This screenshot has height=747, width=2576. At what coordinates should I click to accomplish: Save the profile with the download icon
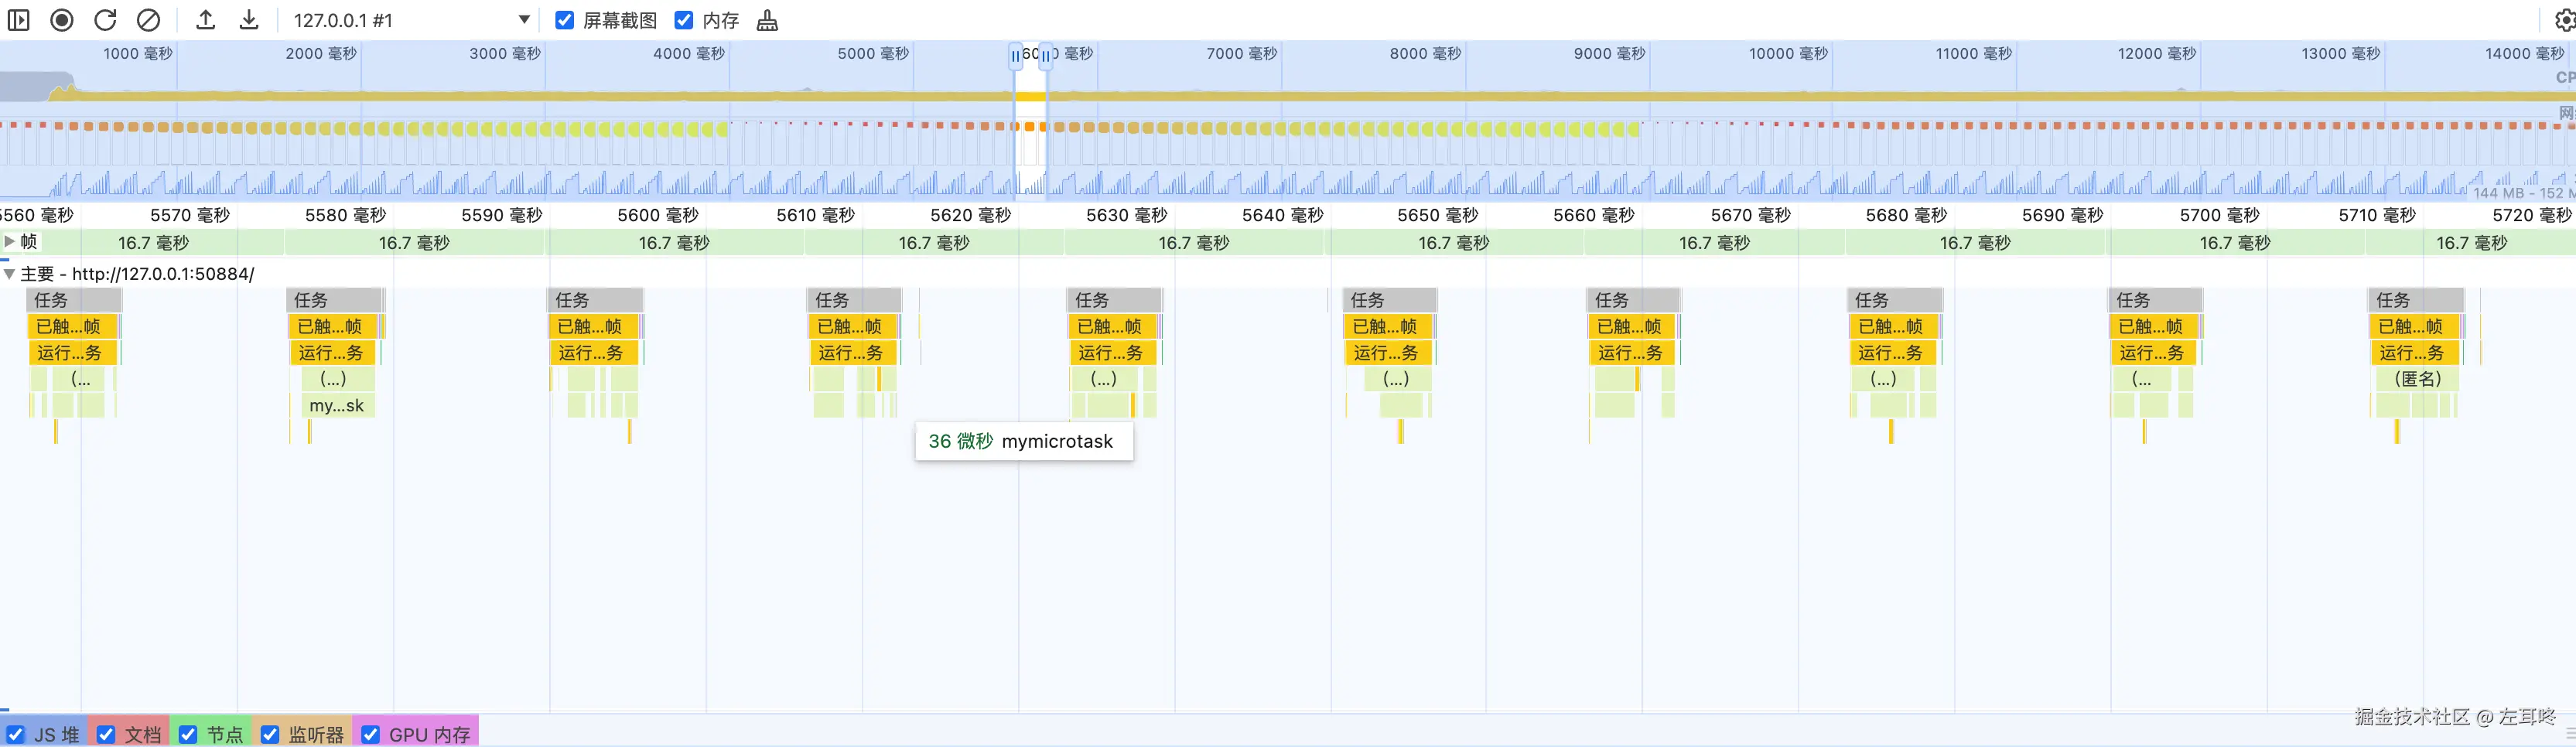[x=249, y=20]
